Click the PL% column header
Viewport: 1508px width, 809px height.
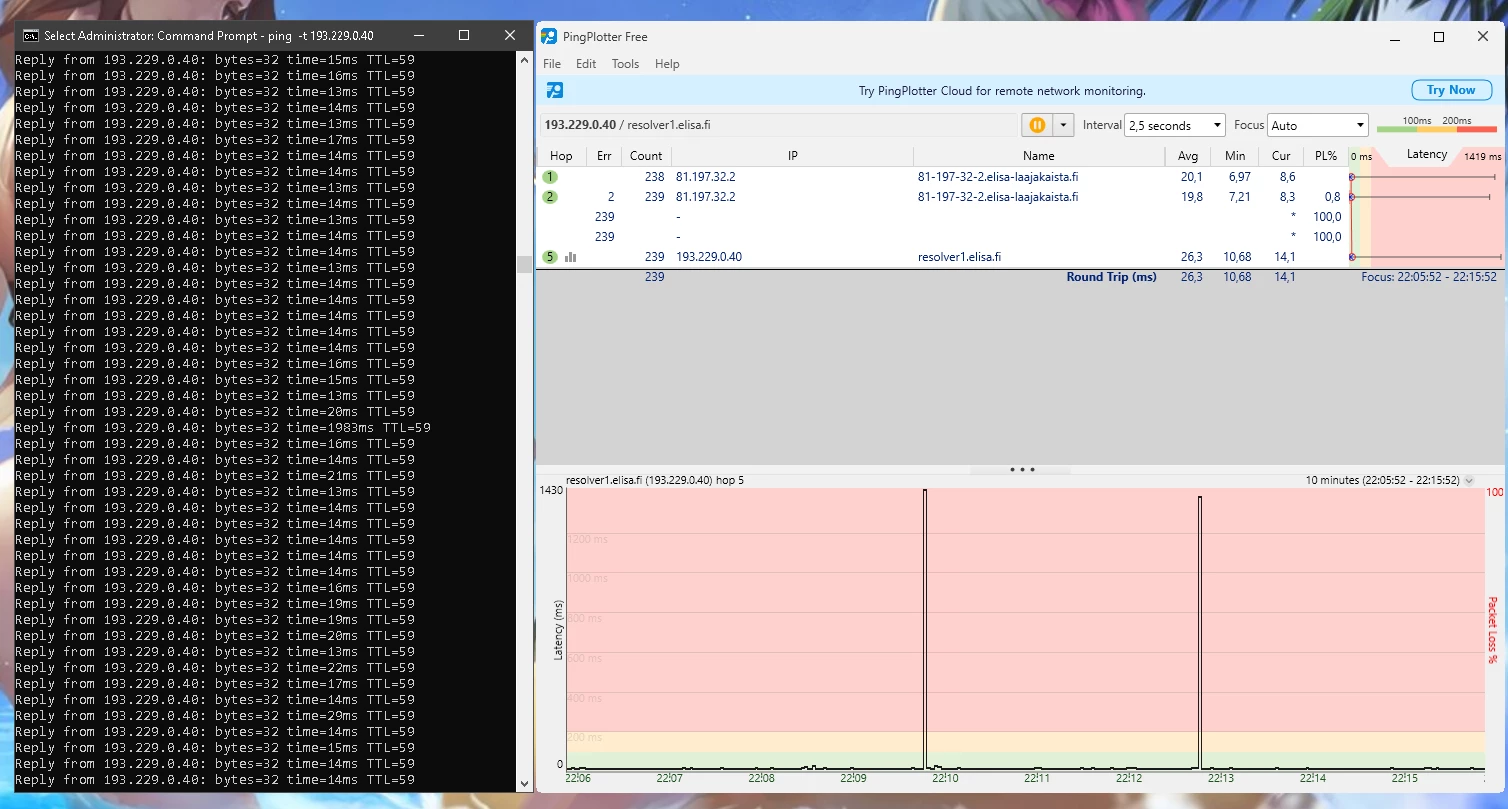pyautogui.click(x=1326, y=156)
